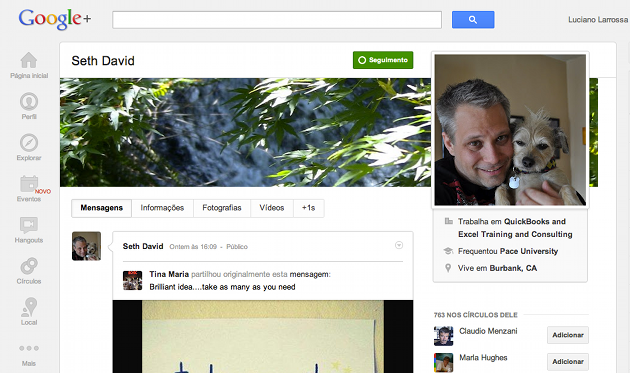Click Adicionar next to Claudio Menzani
Viewport: 630px width, 373px height.
(x=568, y=335)
